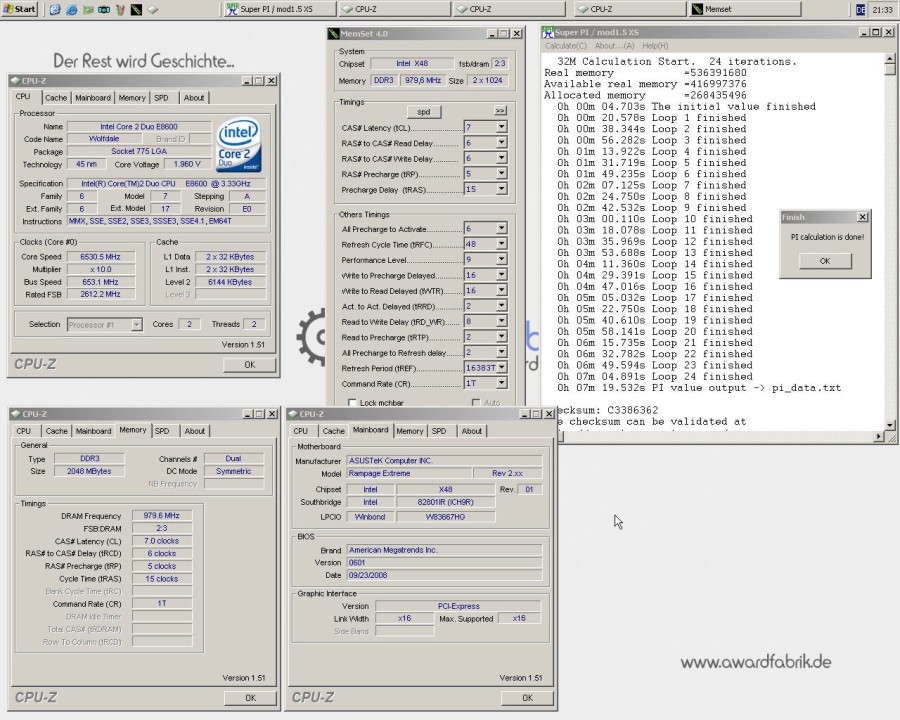Activate the Memset taskbar button
The image size is (900, 720).
pyautogui.click(x=744, y=9)
